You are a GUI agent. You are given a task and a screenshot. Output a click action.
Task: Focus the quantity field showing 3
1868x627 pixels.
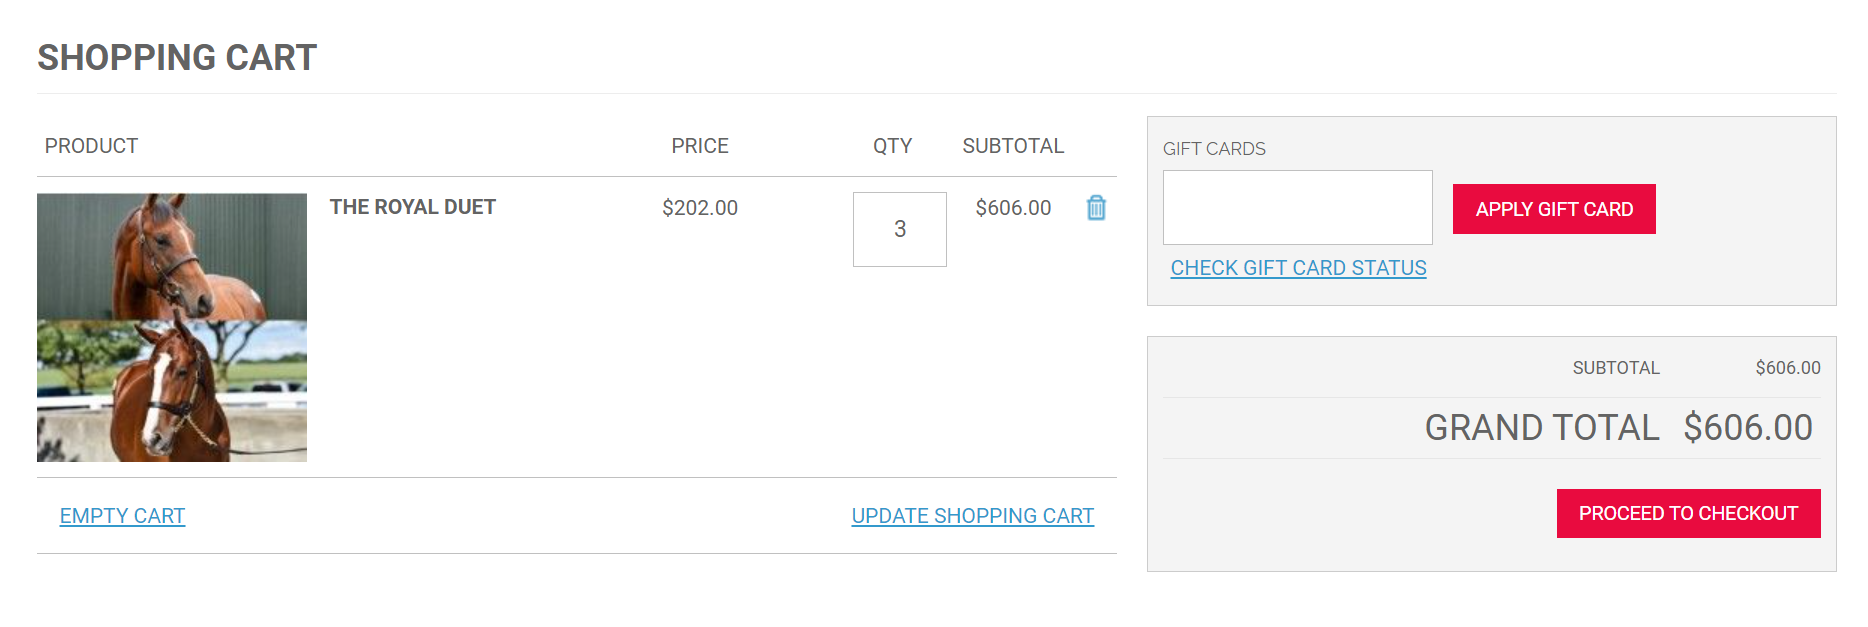click(x=900, y=229)
